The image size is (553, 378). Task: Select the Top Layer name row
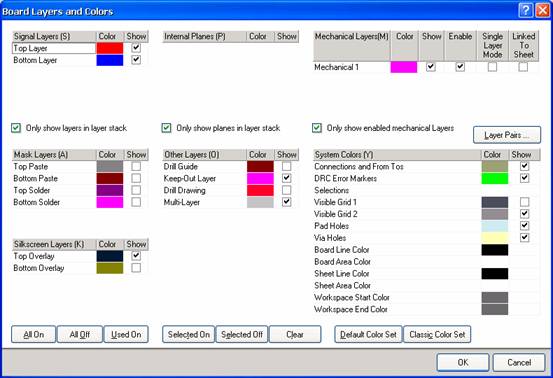[54, 48]
